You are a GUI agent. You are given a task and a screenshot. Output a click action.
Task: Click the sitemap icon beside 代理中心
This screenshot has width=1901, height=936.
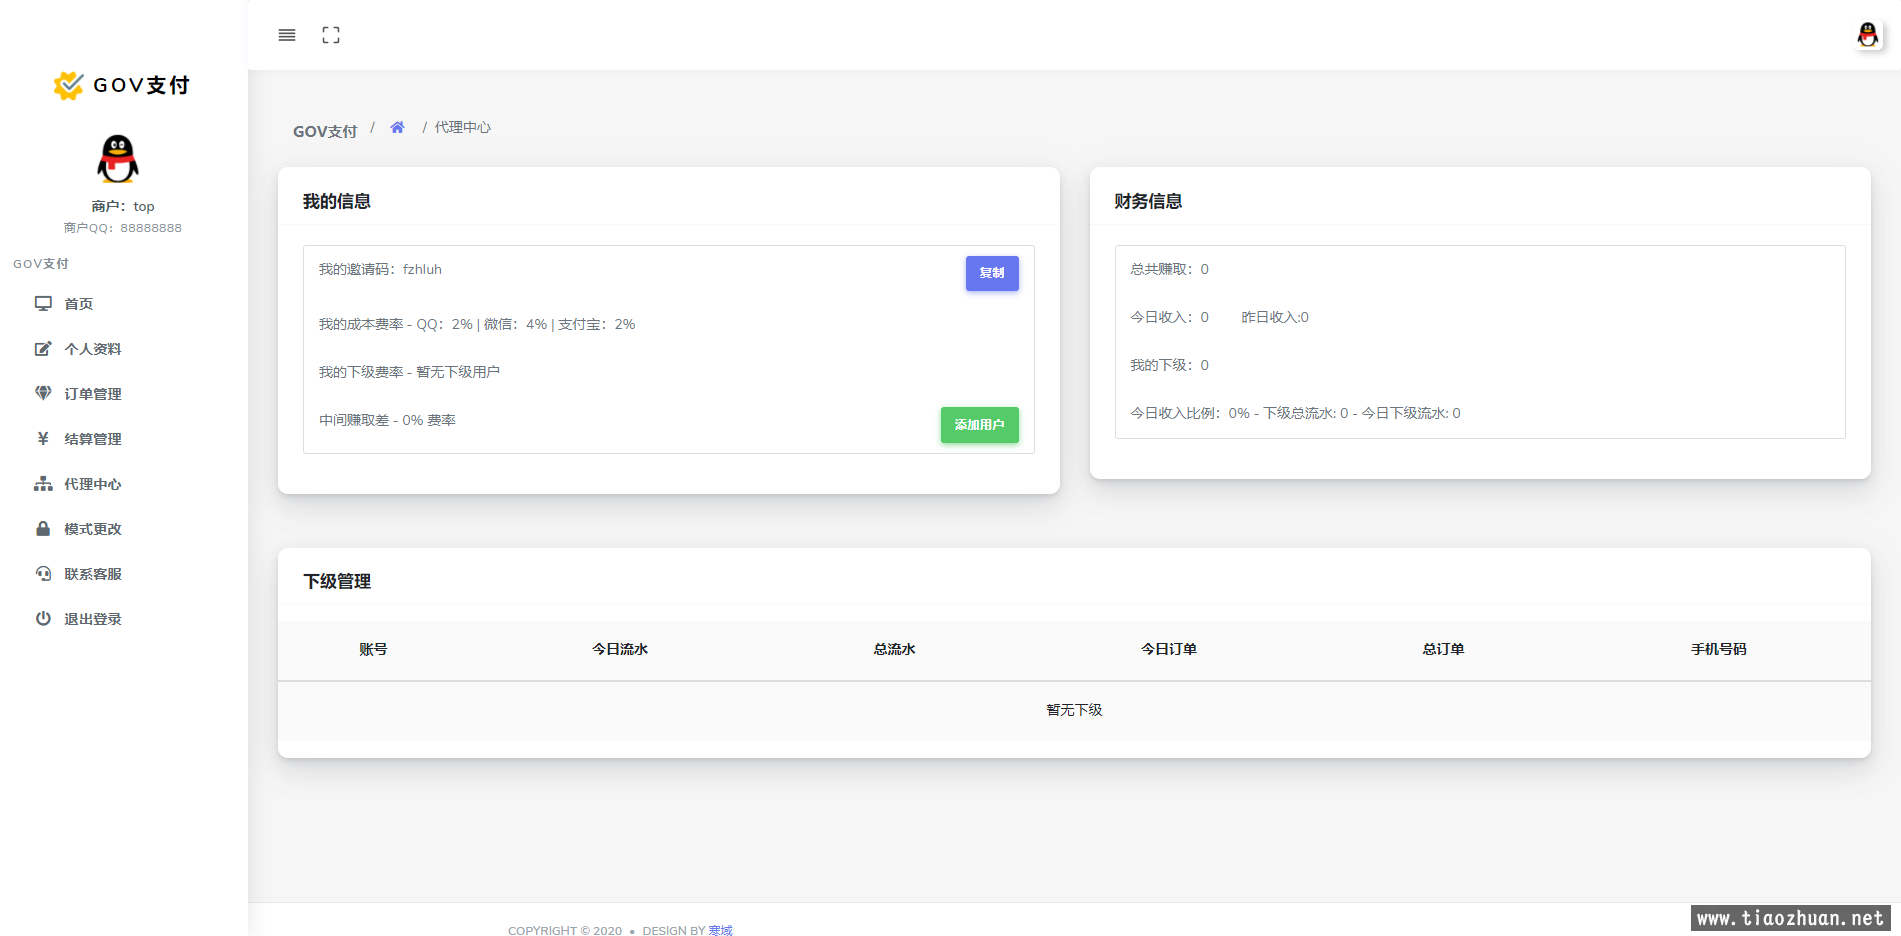[43, 484]
